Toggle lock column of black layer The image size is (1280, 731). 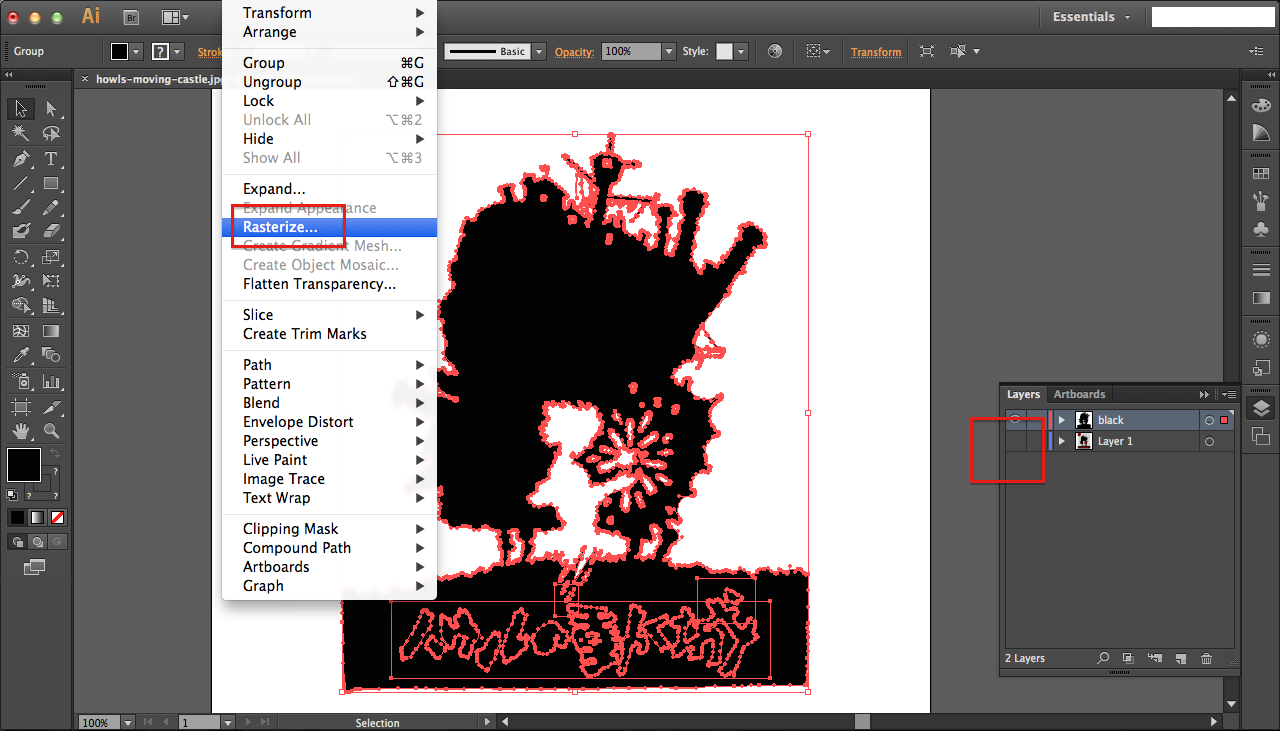point(1036,420)
